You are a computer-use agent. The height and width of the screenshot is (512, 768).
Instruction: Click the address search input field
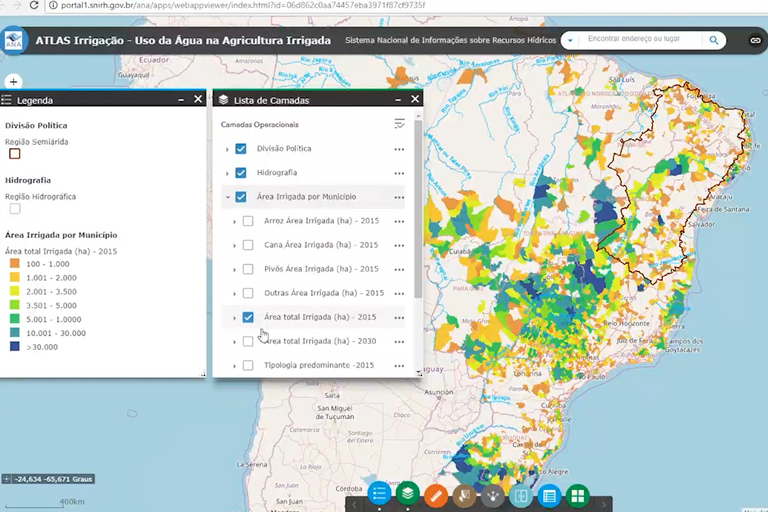640,40
